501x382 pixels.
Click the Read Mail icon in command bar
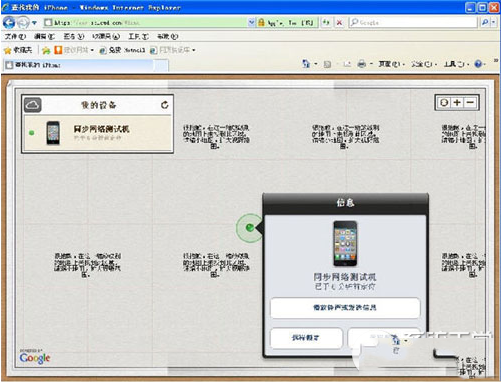click(347, 64)
